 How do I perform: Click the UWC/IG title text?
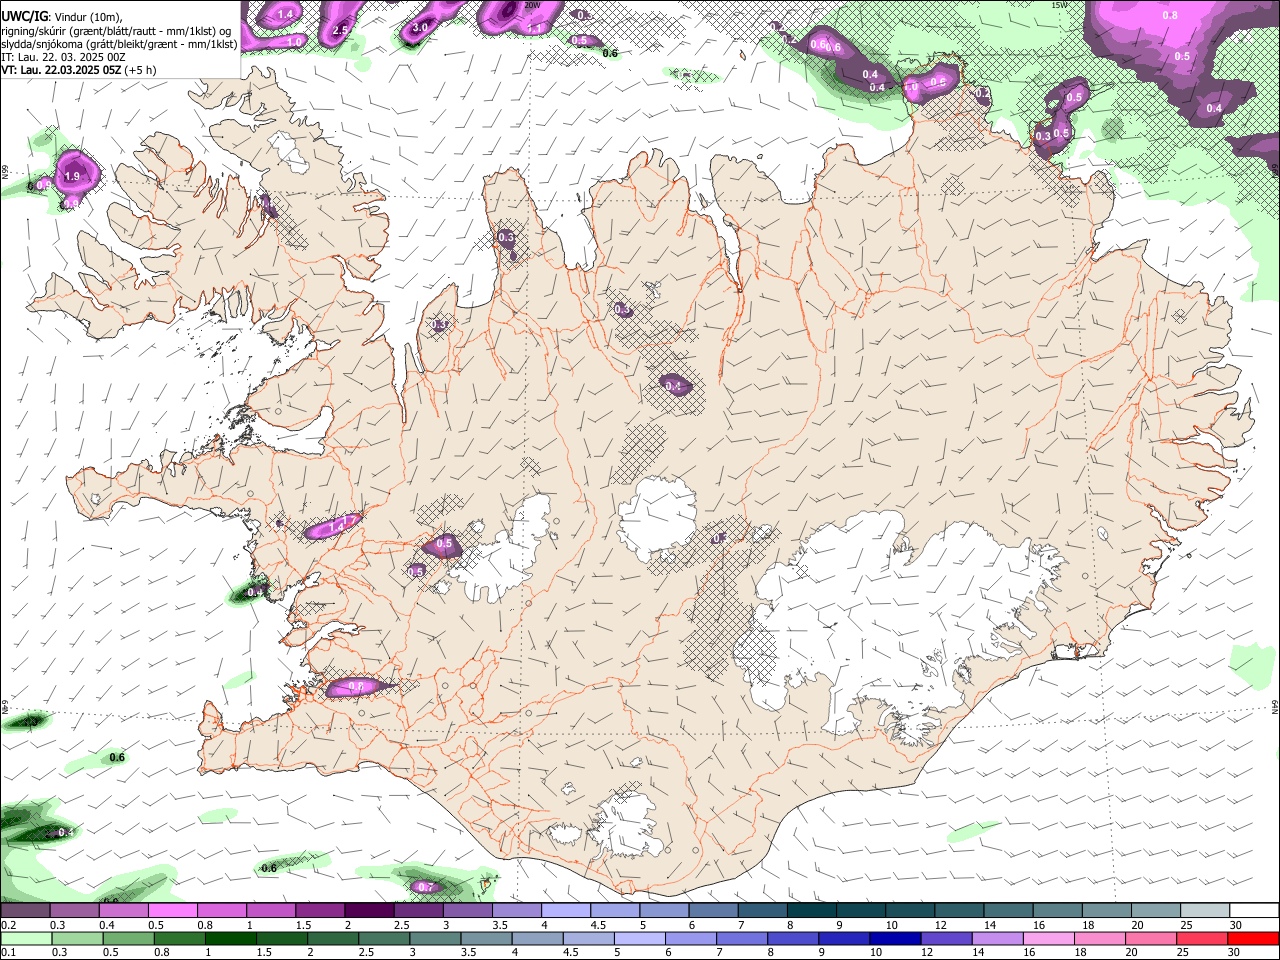point(23,16)
